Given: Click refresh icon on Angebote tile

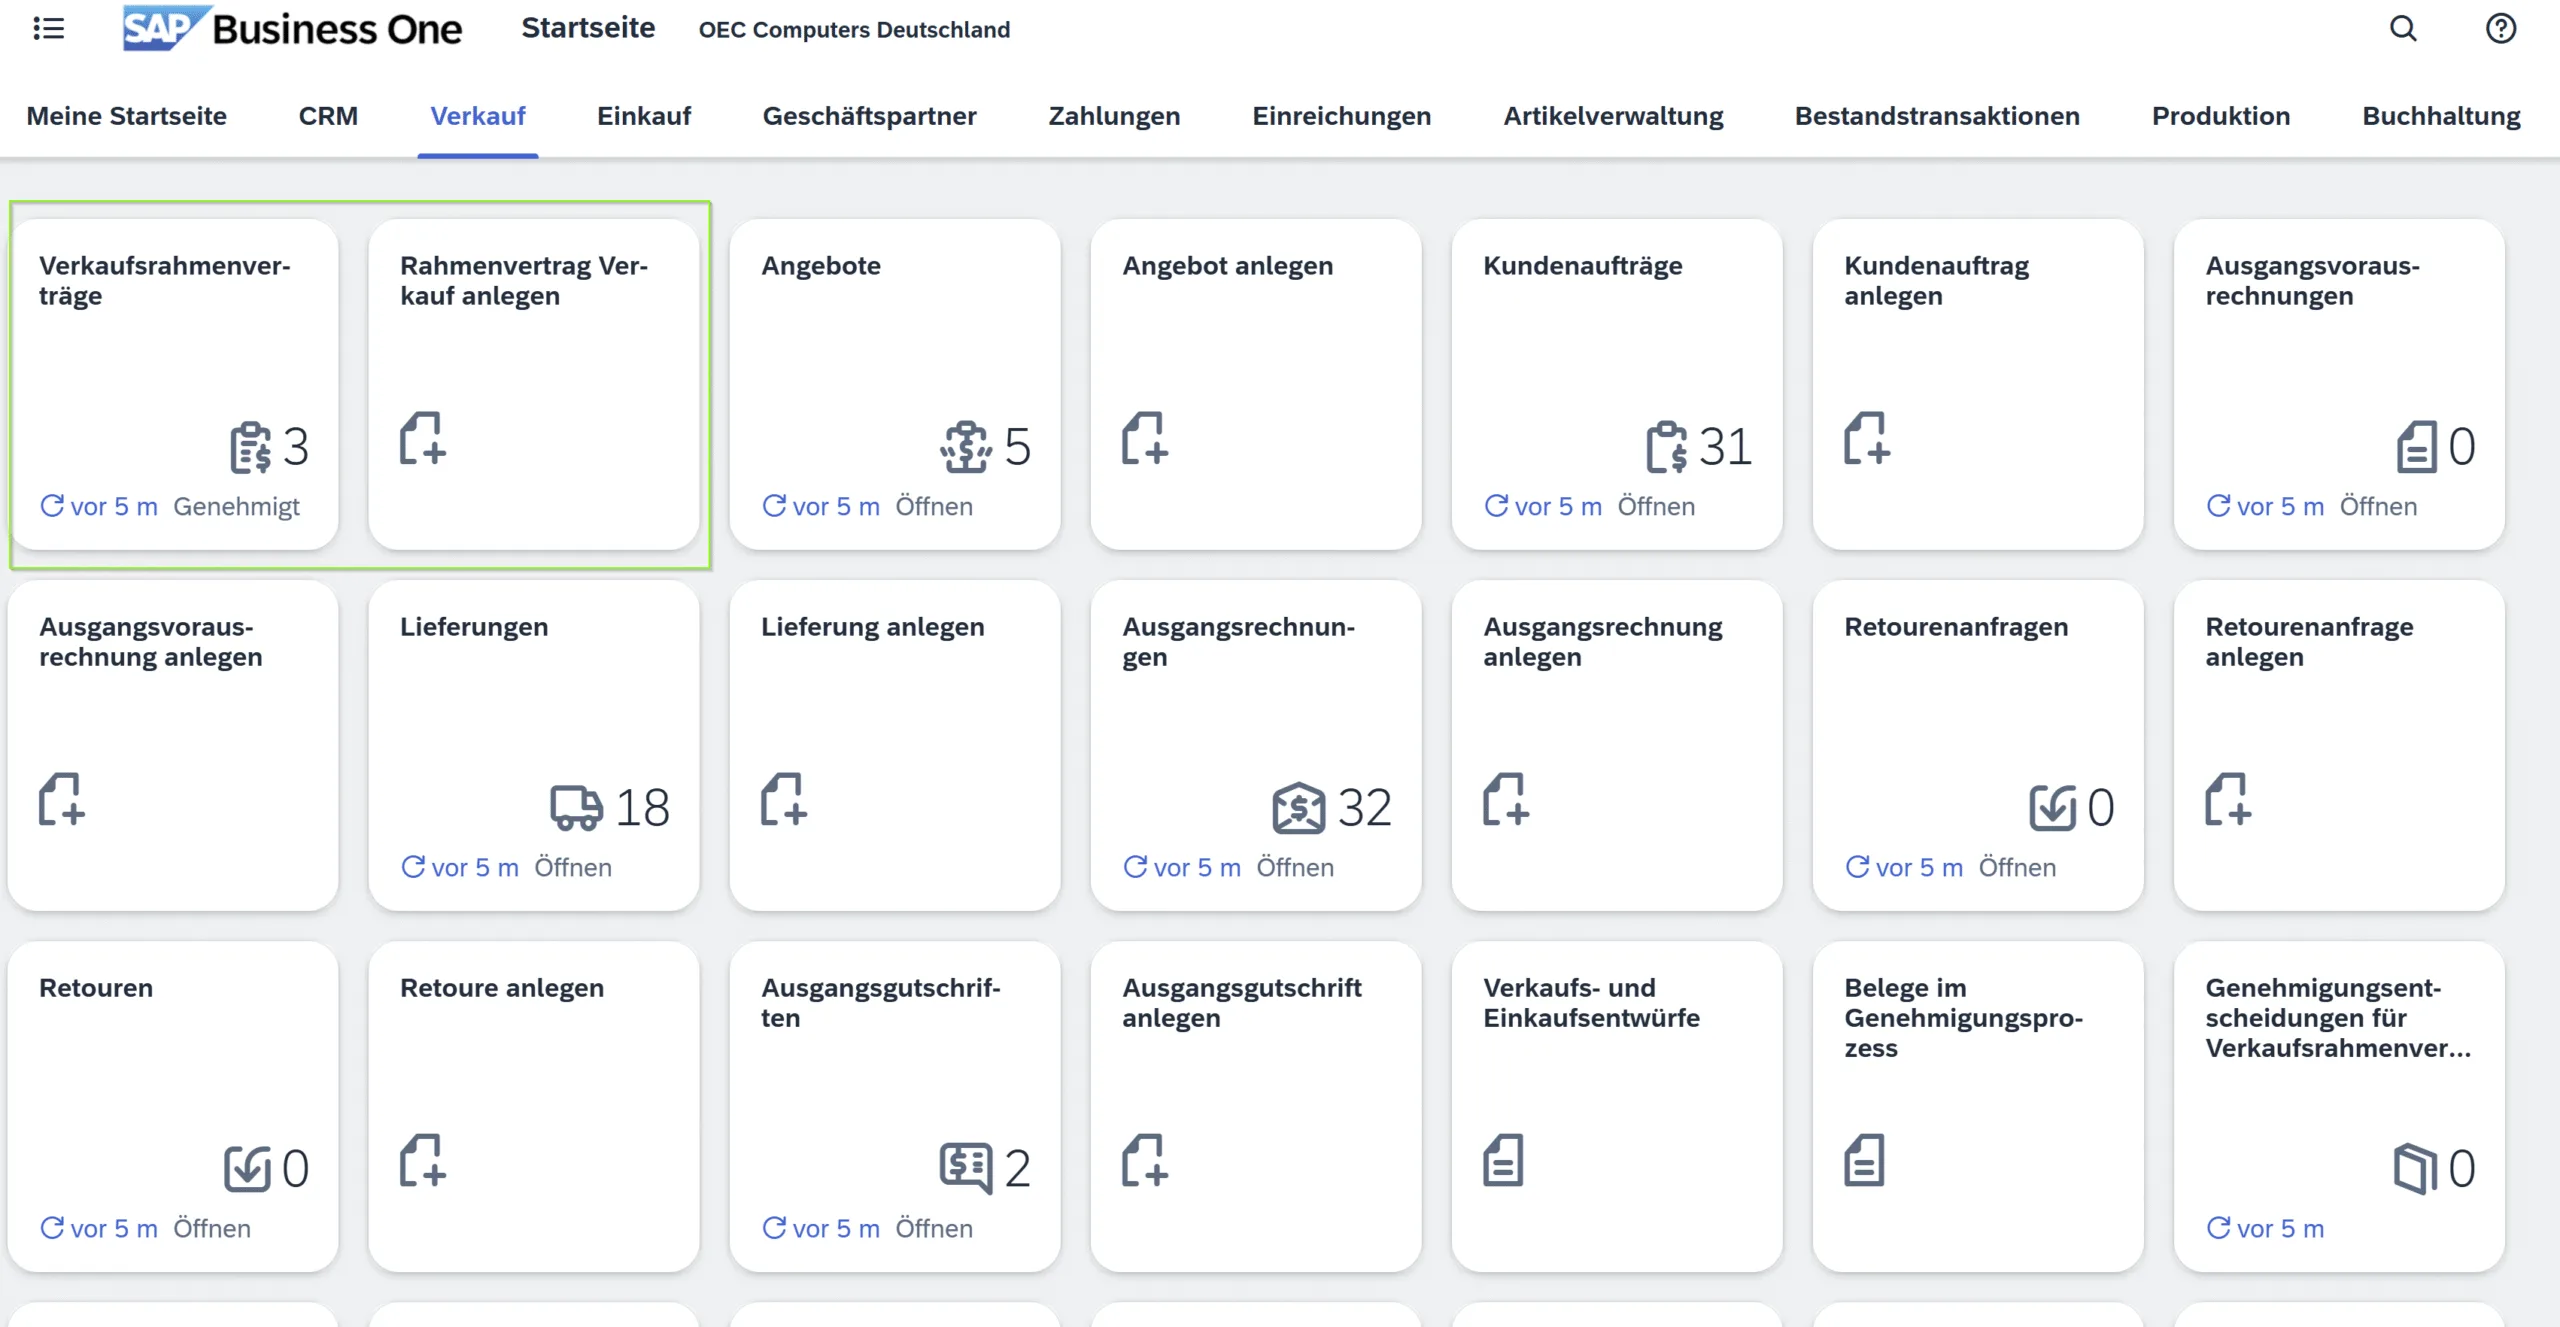Looking at the screenshot, I should click(x=774, y=506).
